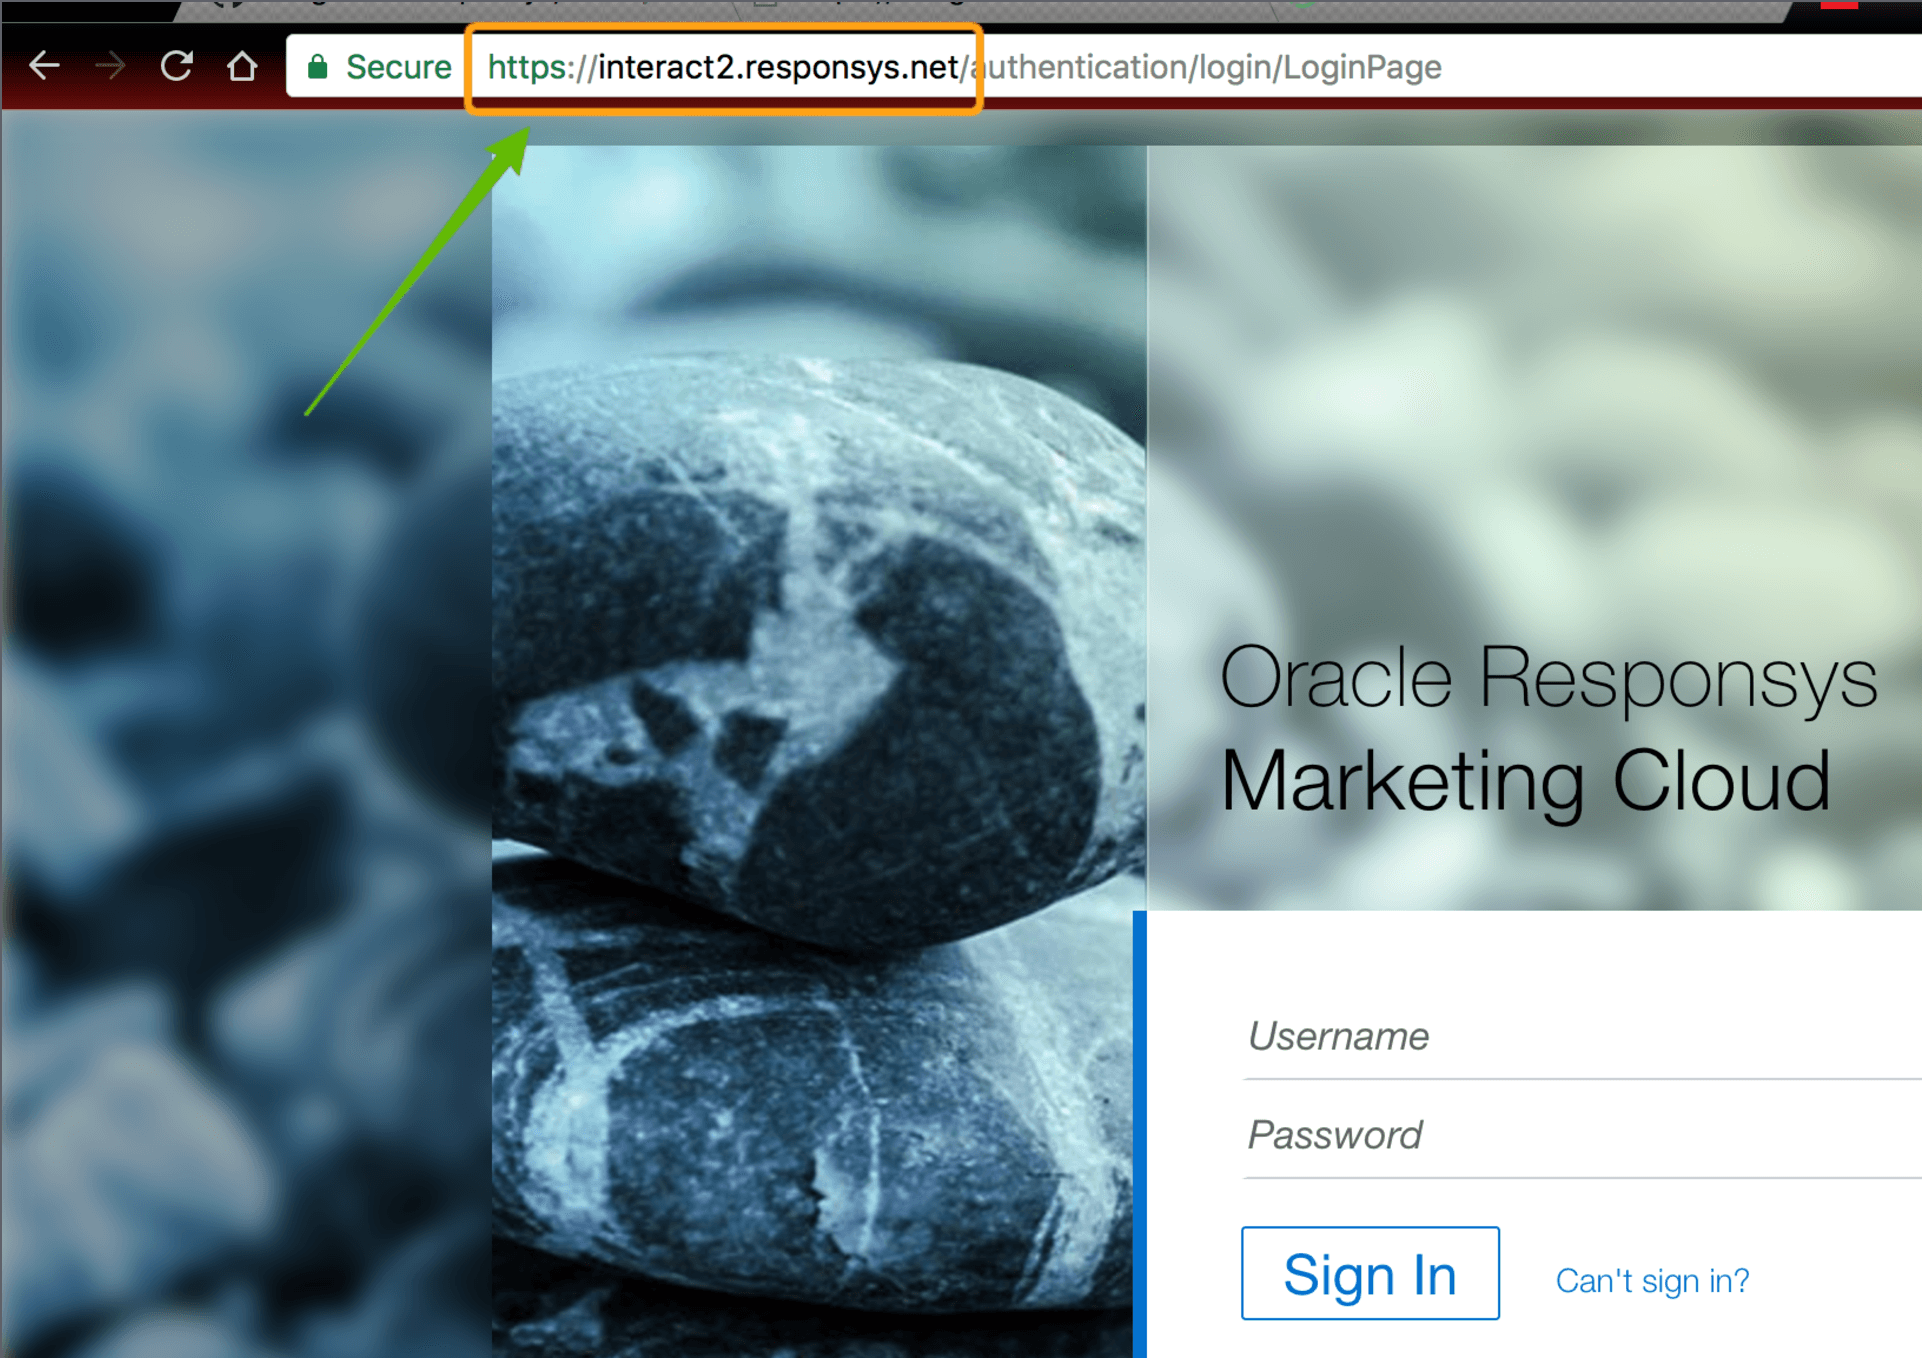Screen dimensions: 1922x1358
Task: Reload the Oracle Responsys login page
Action: (177, 66)
